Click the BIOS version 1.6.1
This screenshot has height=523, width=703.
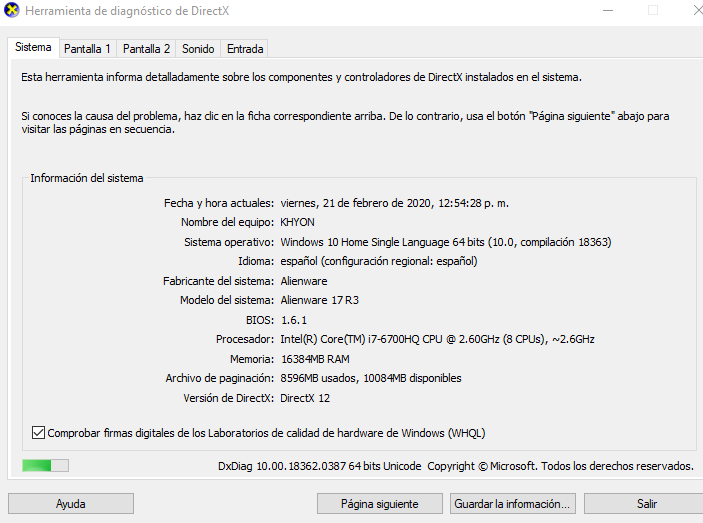coord(294,320)
